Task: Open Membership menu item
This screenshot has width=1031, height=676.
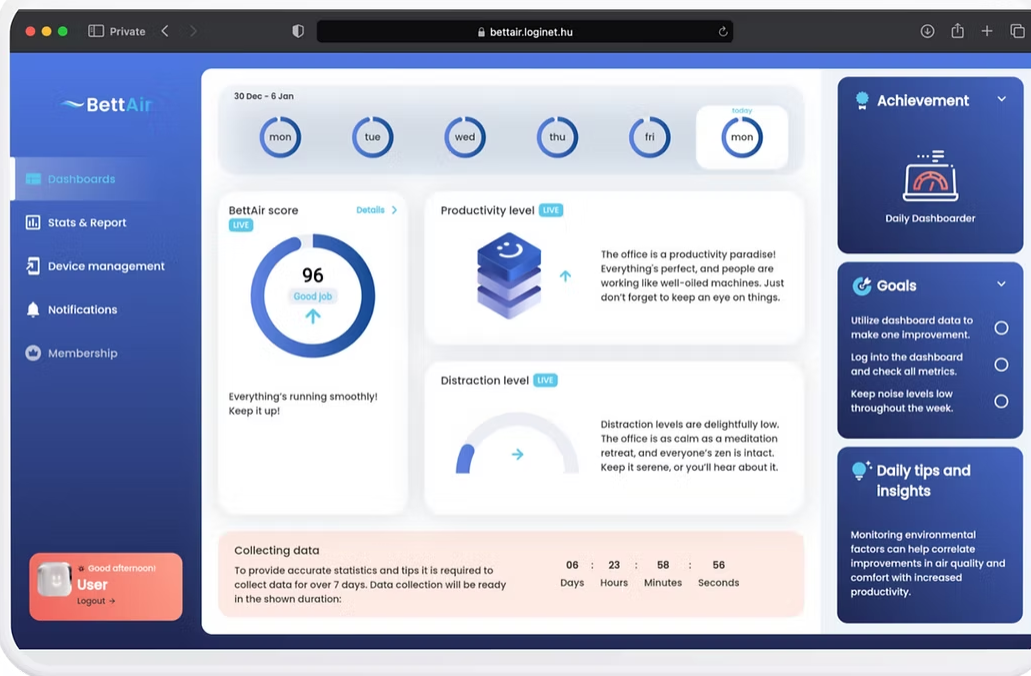Action: click(82, 352)
